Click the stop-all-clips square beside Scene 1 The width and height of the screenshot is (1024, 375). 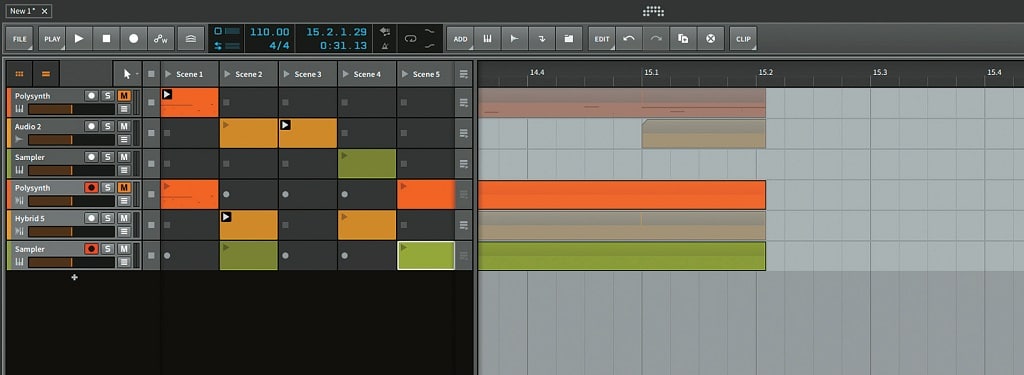(152, 74)
